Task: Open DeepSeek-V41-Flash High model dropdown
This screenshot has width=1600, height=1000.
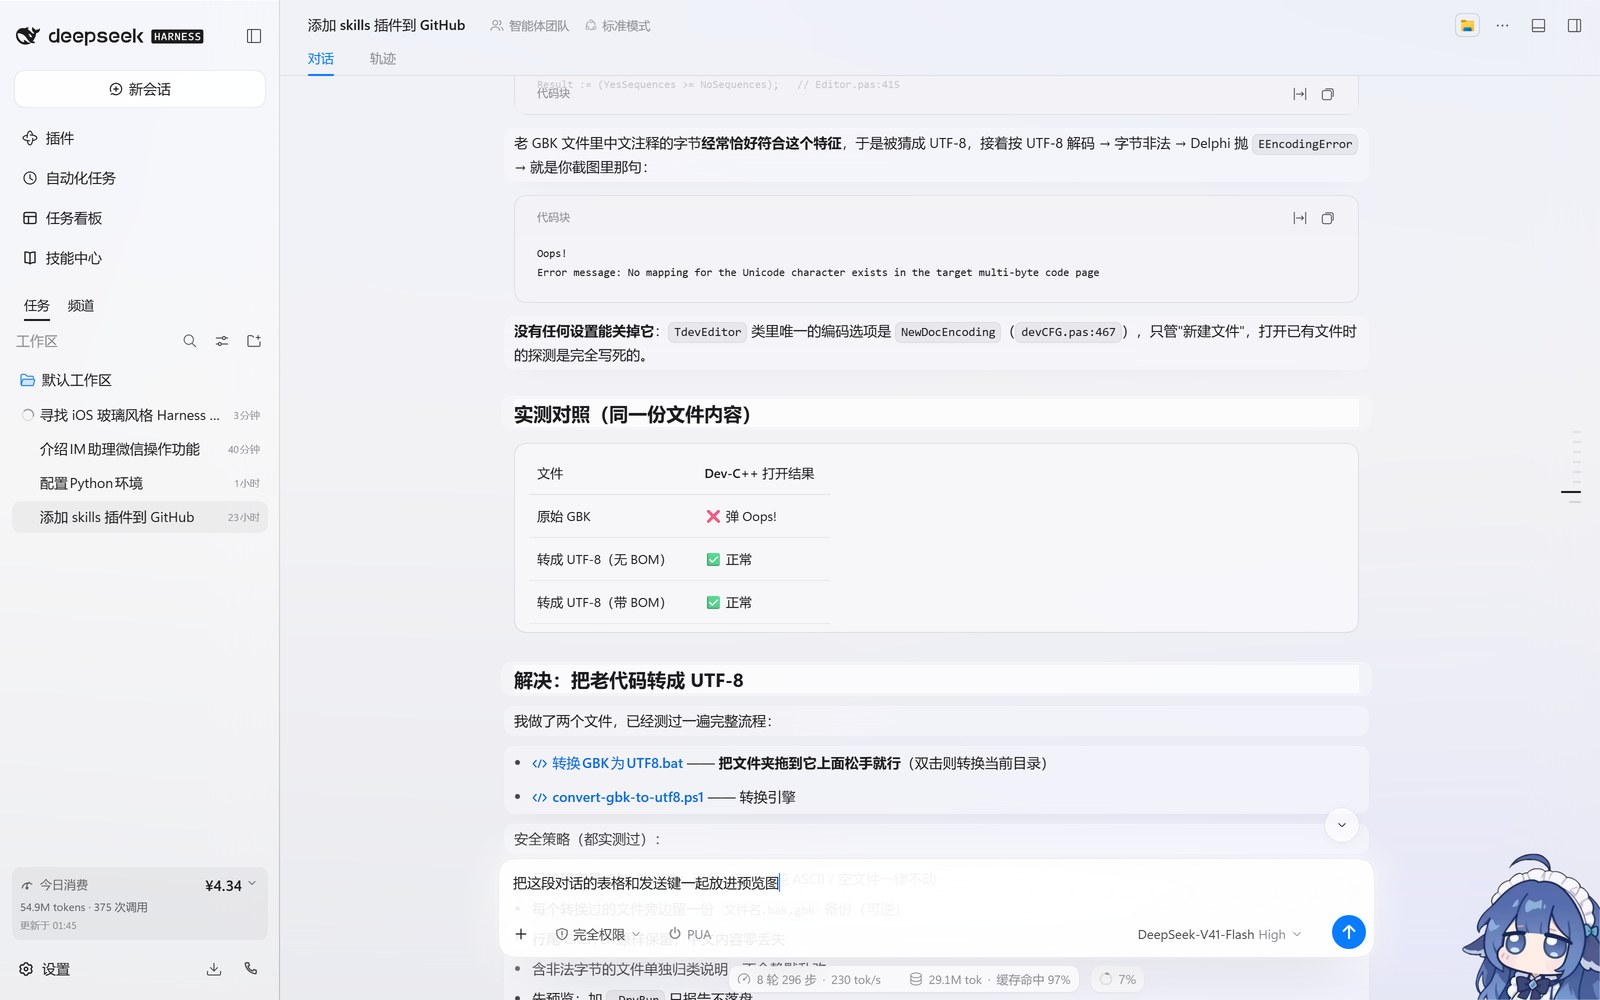Action: click(x=1219, y=934)
